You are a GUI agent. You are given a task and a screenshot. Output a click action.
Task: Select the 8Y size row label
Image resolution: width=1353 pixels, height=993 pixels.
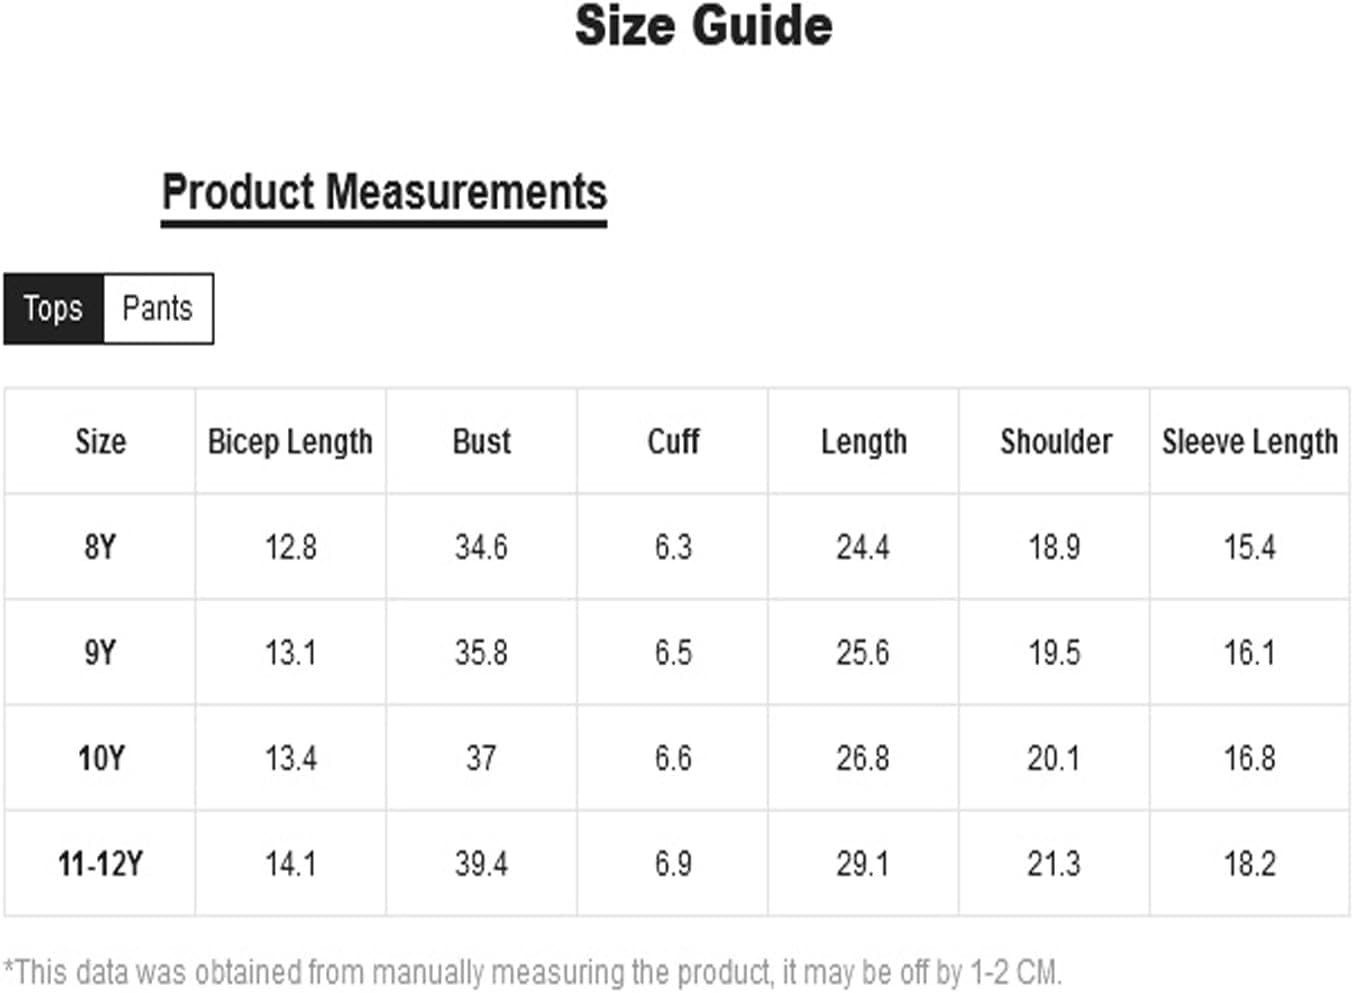[x=100, y=547]
